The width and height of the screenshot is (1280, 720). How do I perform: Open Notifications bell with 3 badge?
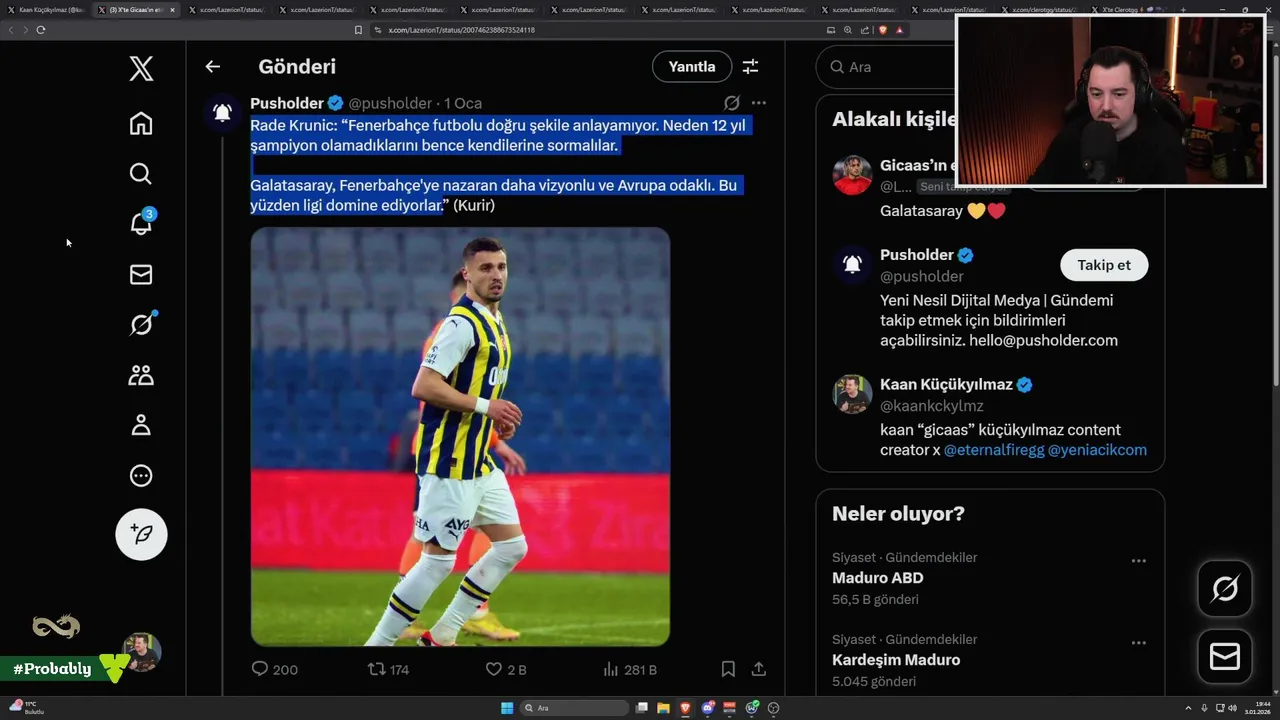click(x=141, y=223)
